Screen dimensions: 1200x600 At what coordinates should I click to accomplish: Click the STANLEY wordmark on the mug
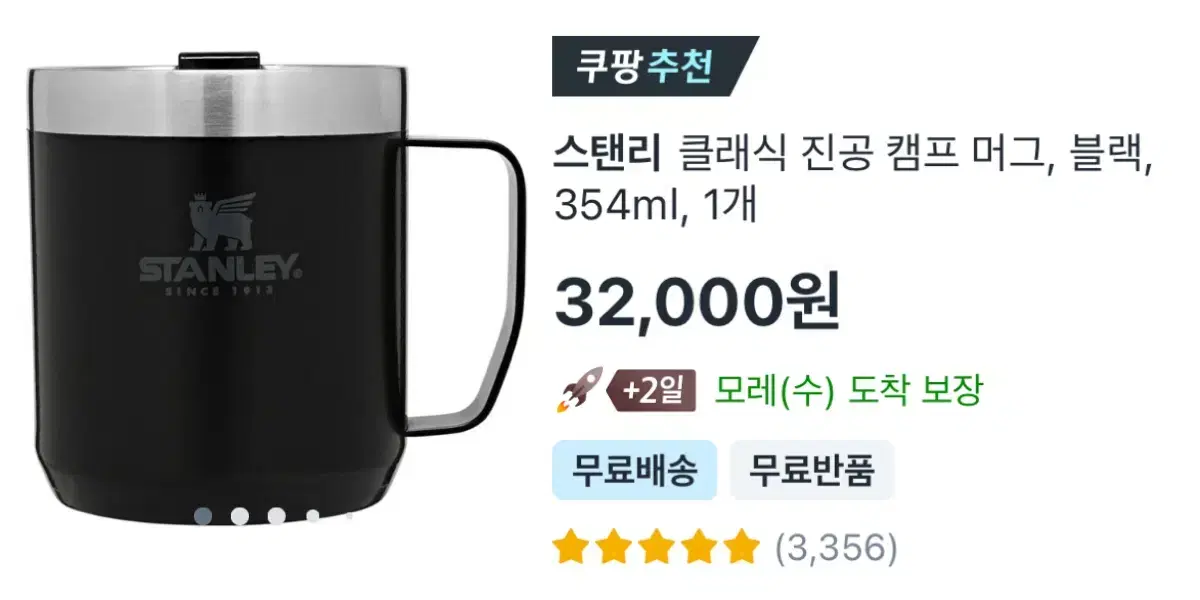click(x=219, y=268)
